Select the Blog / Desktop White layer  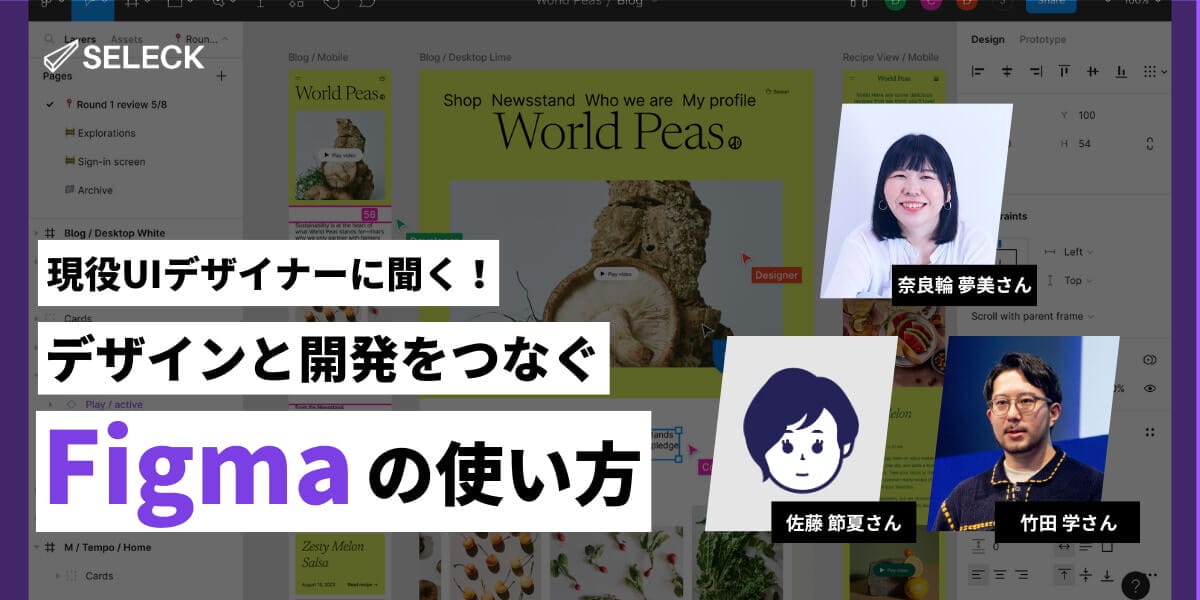(114, 233)
